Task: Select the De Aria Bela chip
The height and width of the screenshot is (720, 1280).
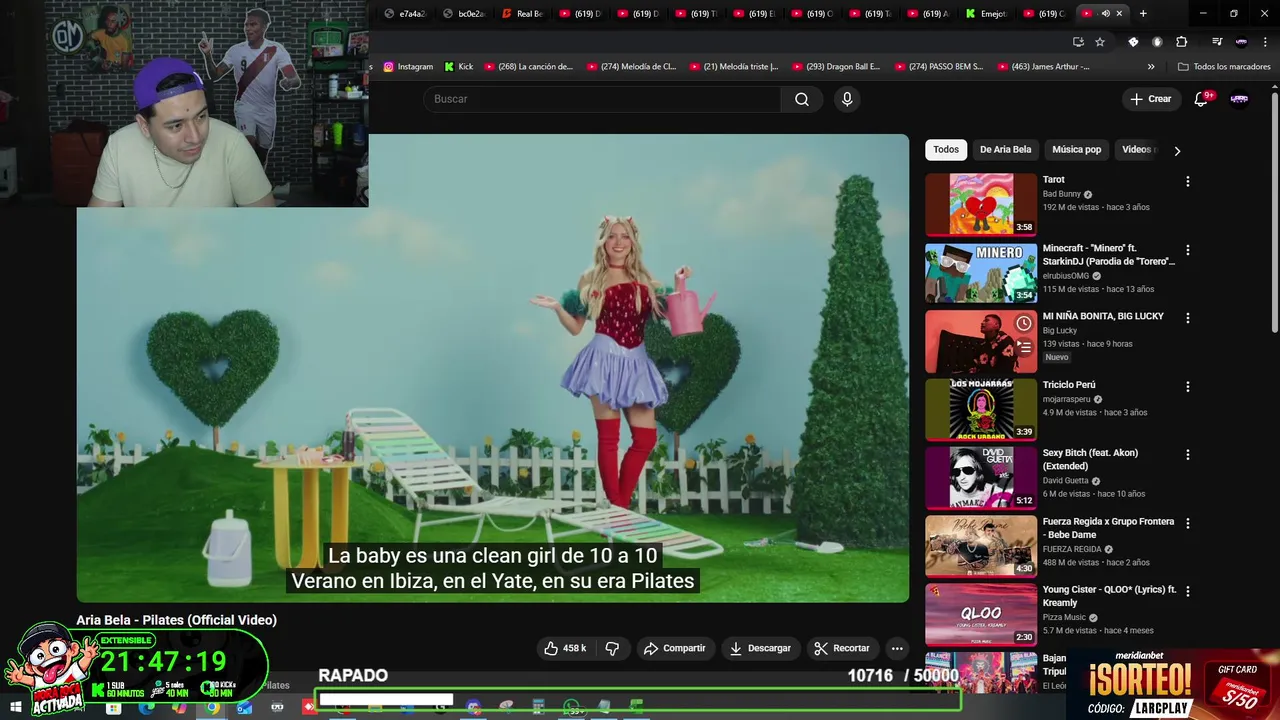Action: coord(1005,150)
